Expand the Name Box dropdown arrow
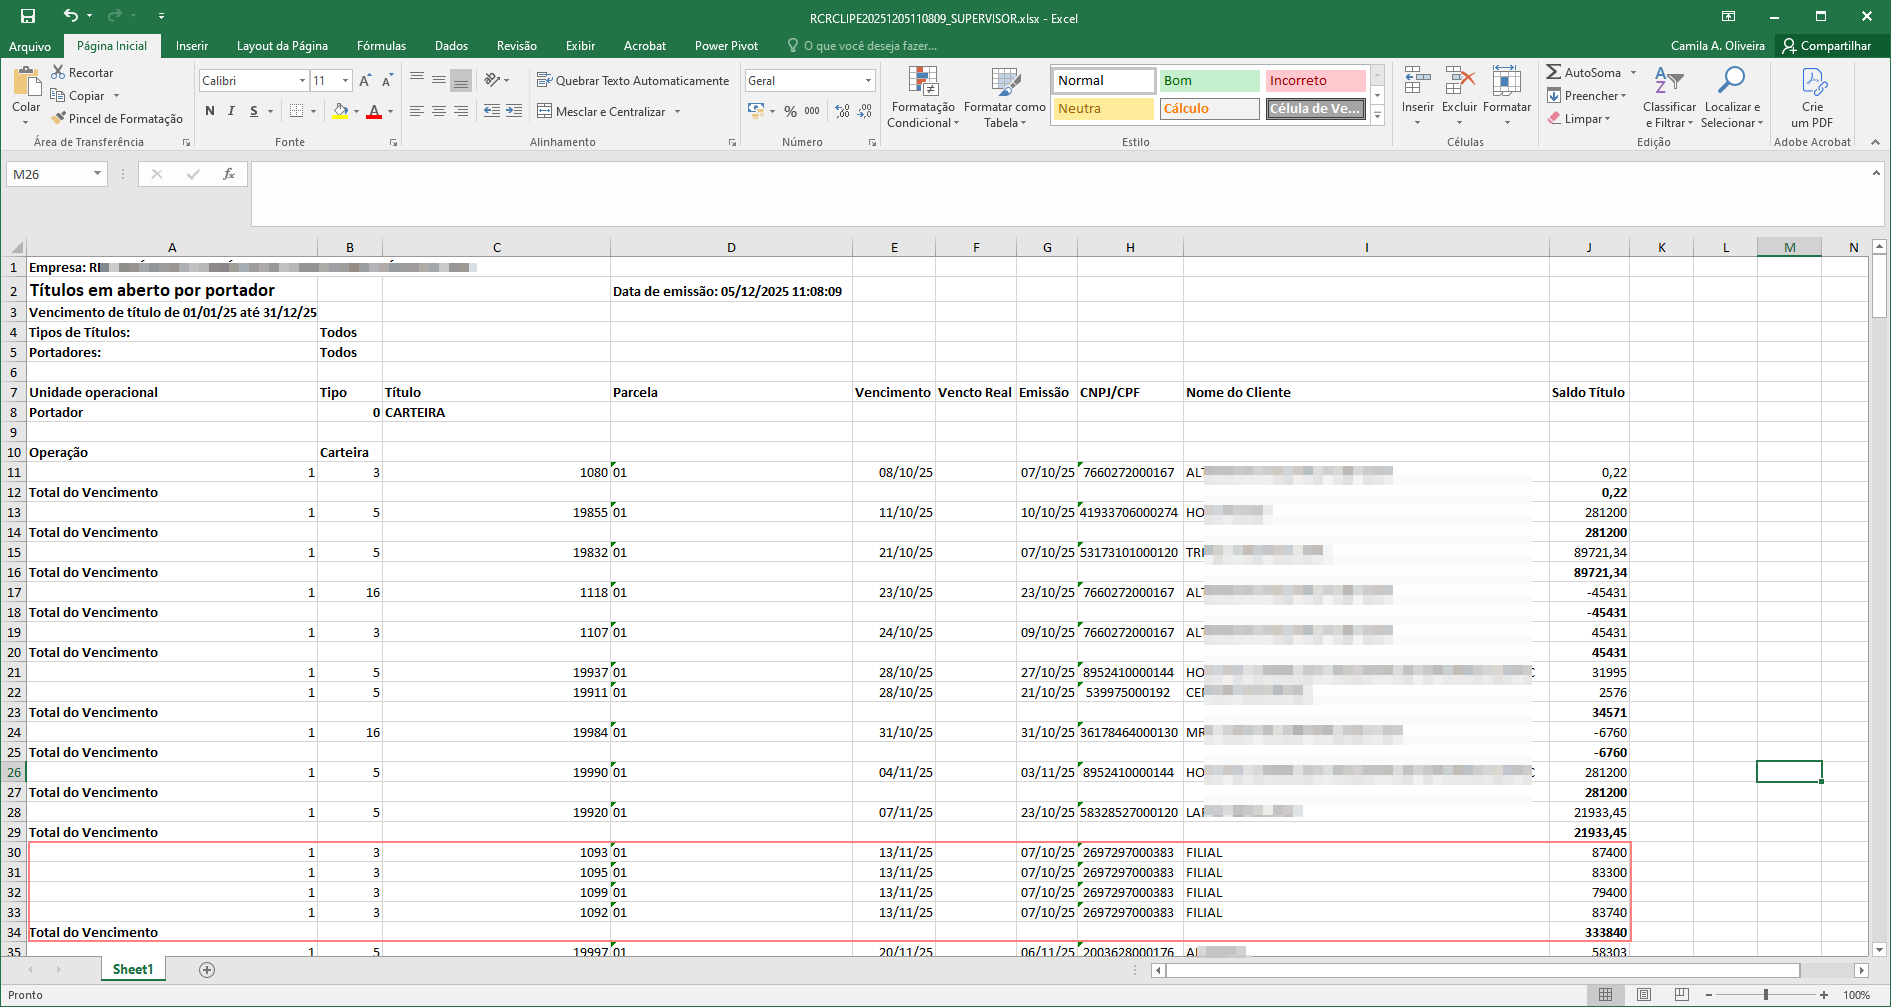This screenshot has width=1891, height=1007. [97, 174]
